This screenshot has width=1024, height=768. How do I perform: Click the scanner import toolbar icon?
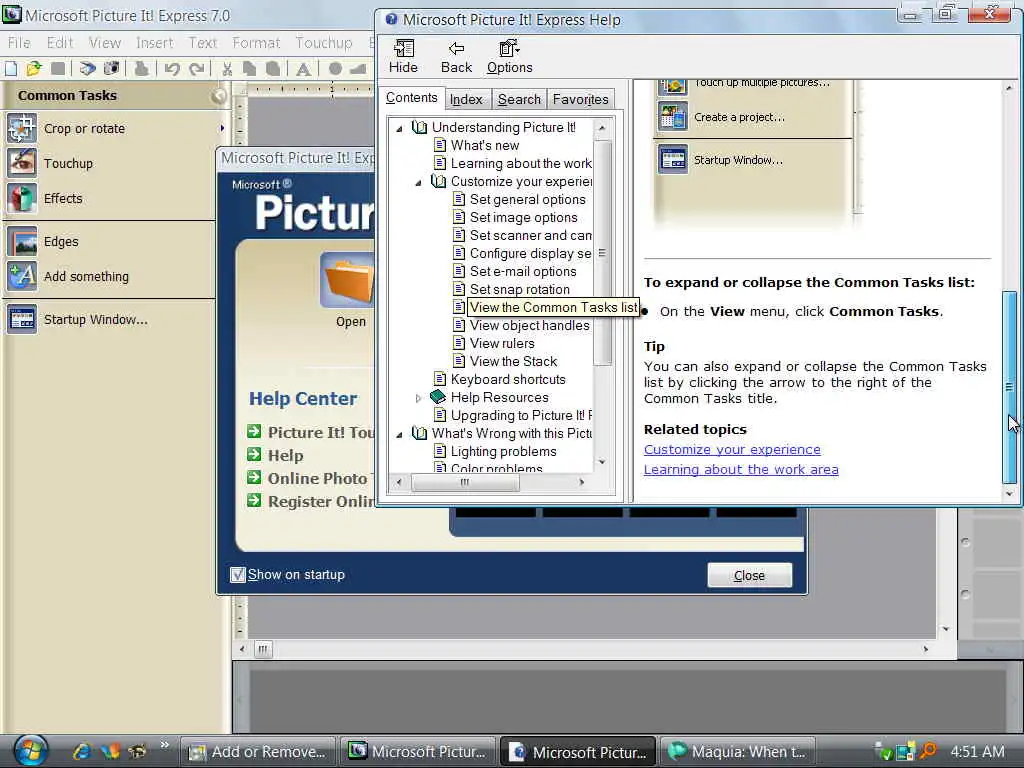[x=88, y=68]
